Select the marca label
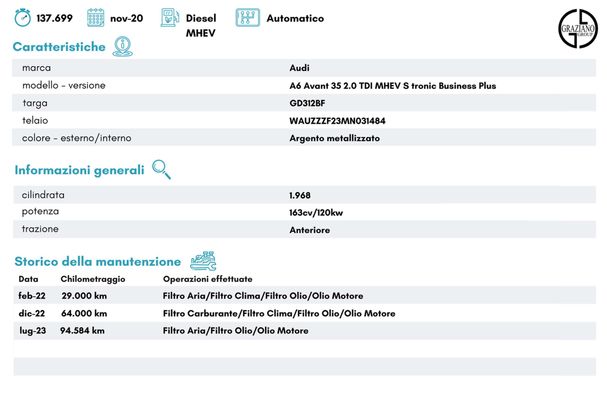 coord(36,68)
